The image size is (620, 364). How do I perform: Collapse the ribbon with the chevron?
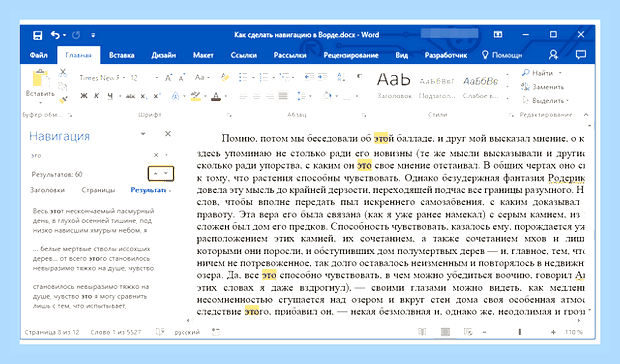[586, 115]
